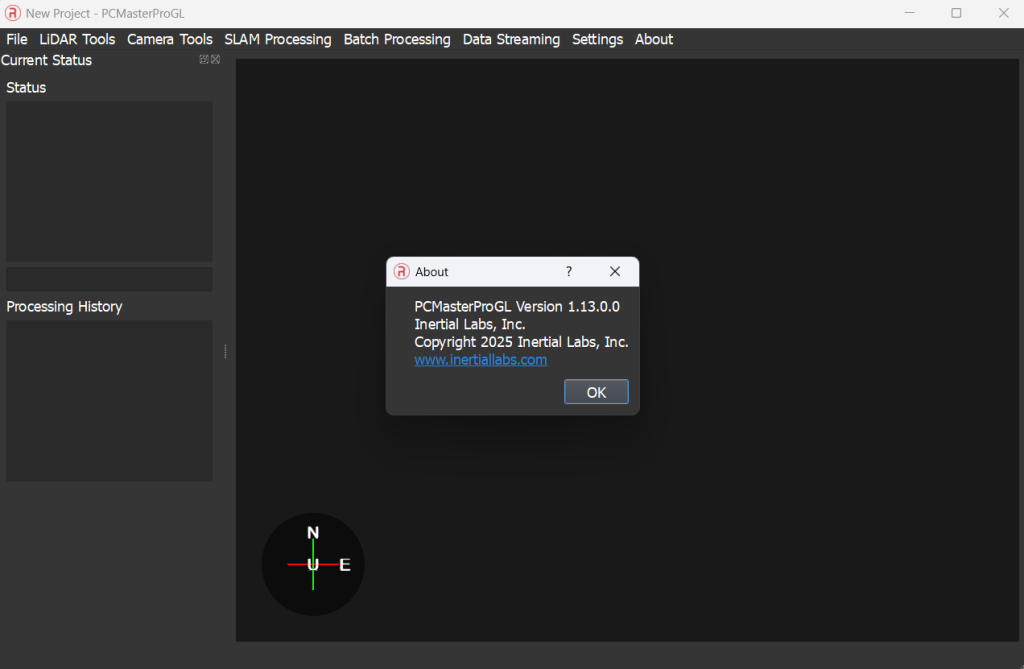Click the app logo in the window title bar

13,13
